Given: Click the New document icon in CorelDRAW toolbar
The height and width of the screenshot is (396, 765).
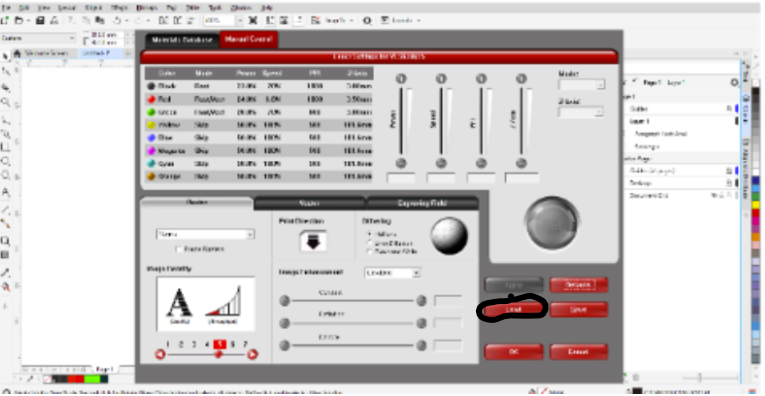Looking at the screenshot, I should pos(5,20).
